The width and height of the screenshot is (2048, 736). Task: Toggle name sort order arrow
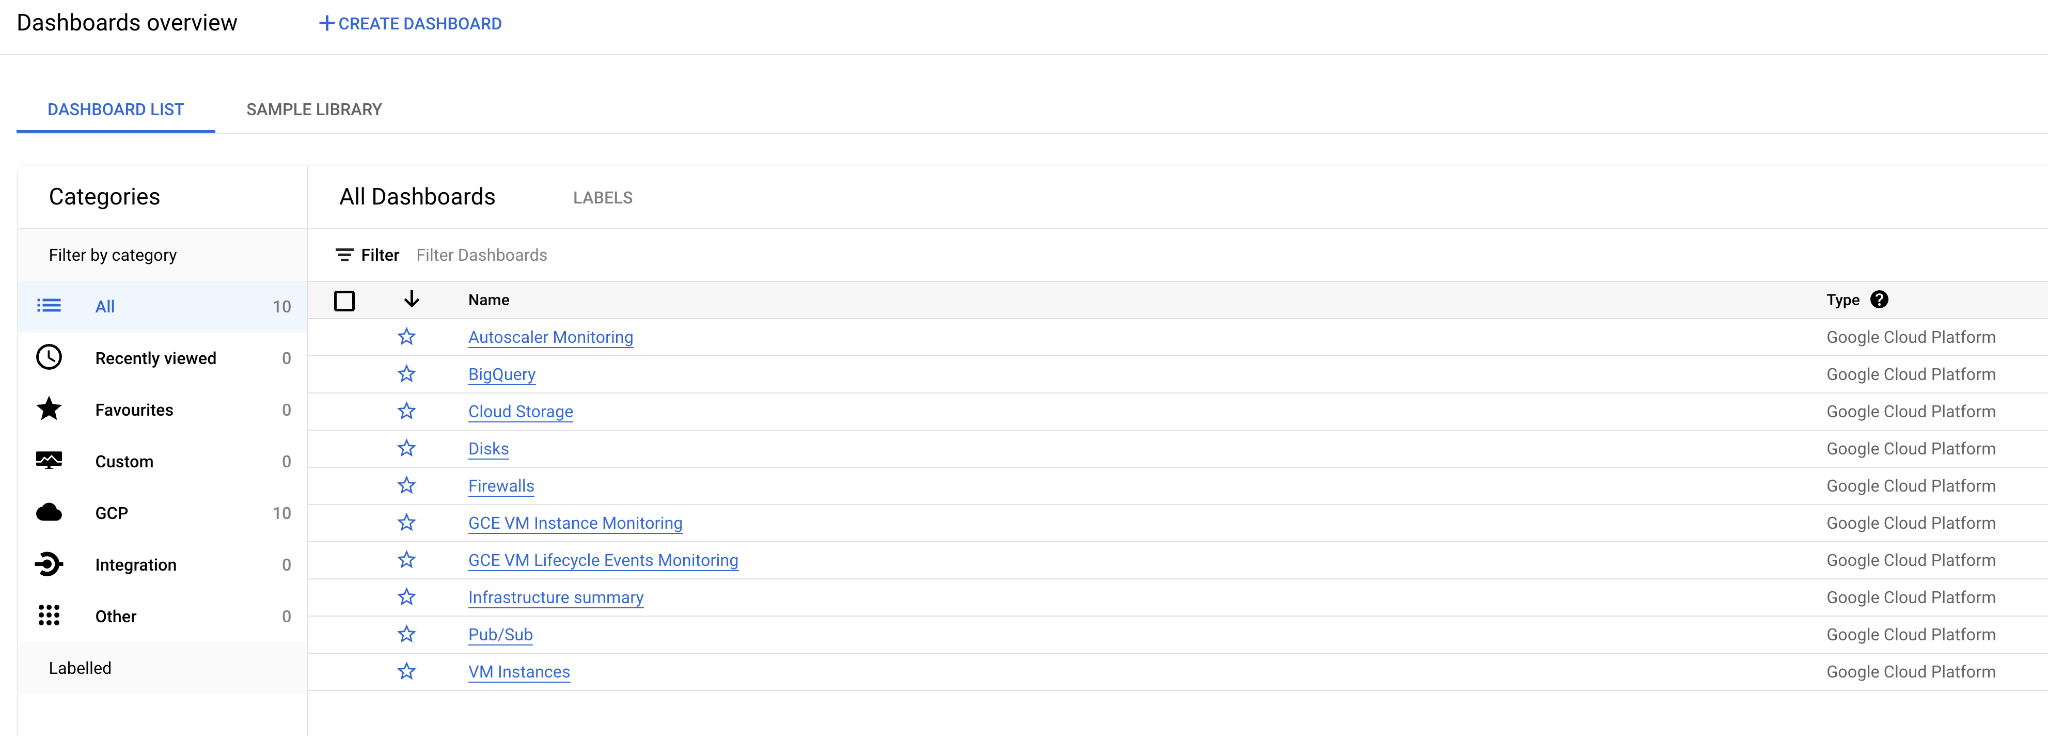coord(411,299)
